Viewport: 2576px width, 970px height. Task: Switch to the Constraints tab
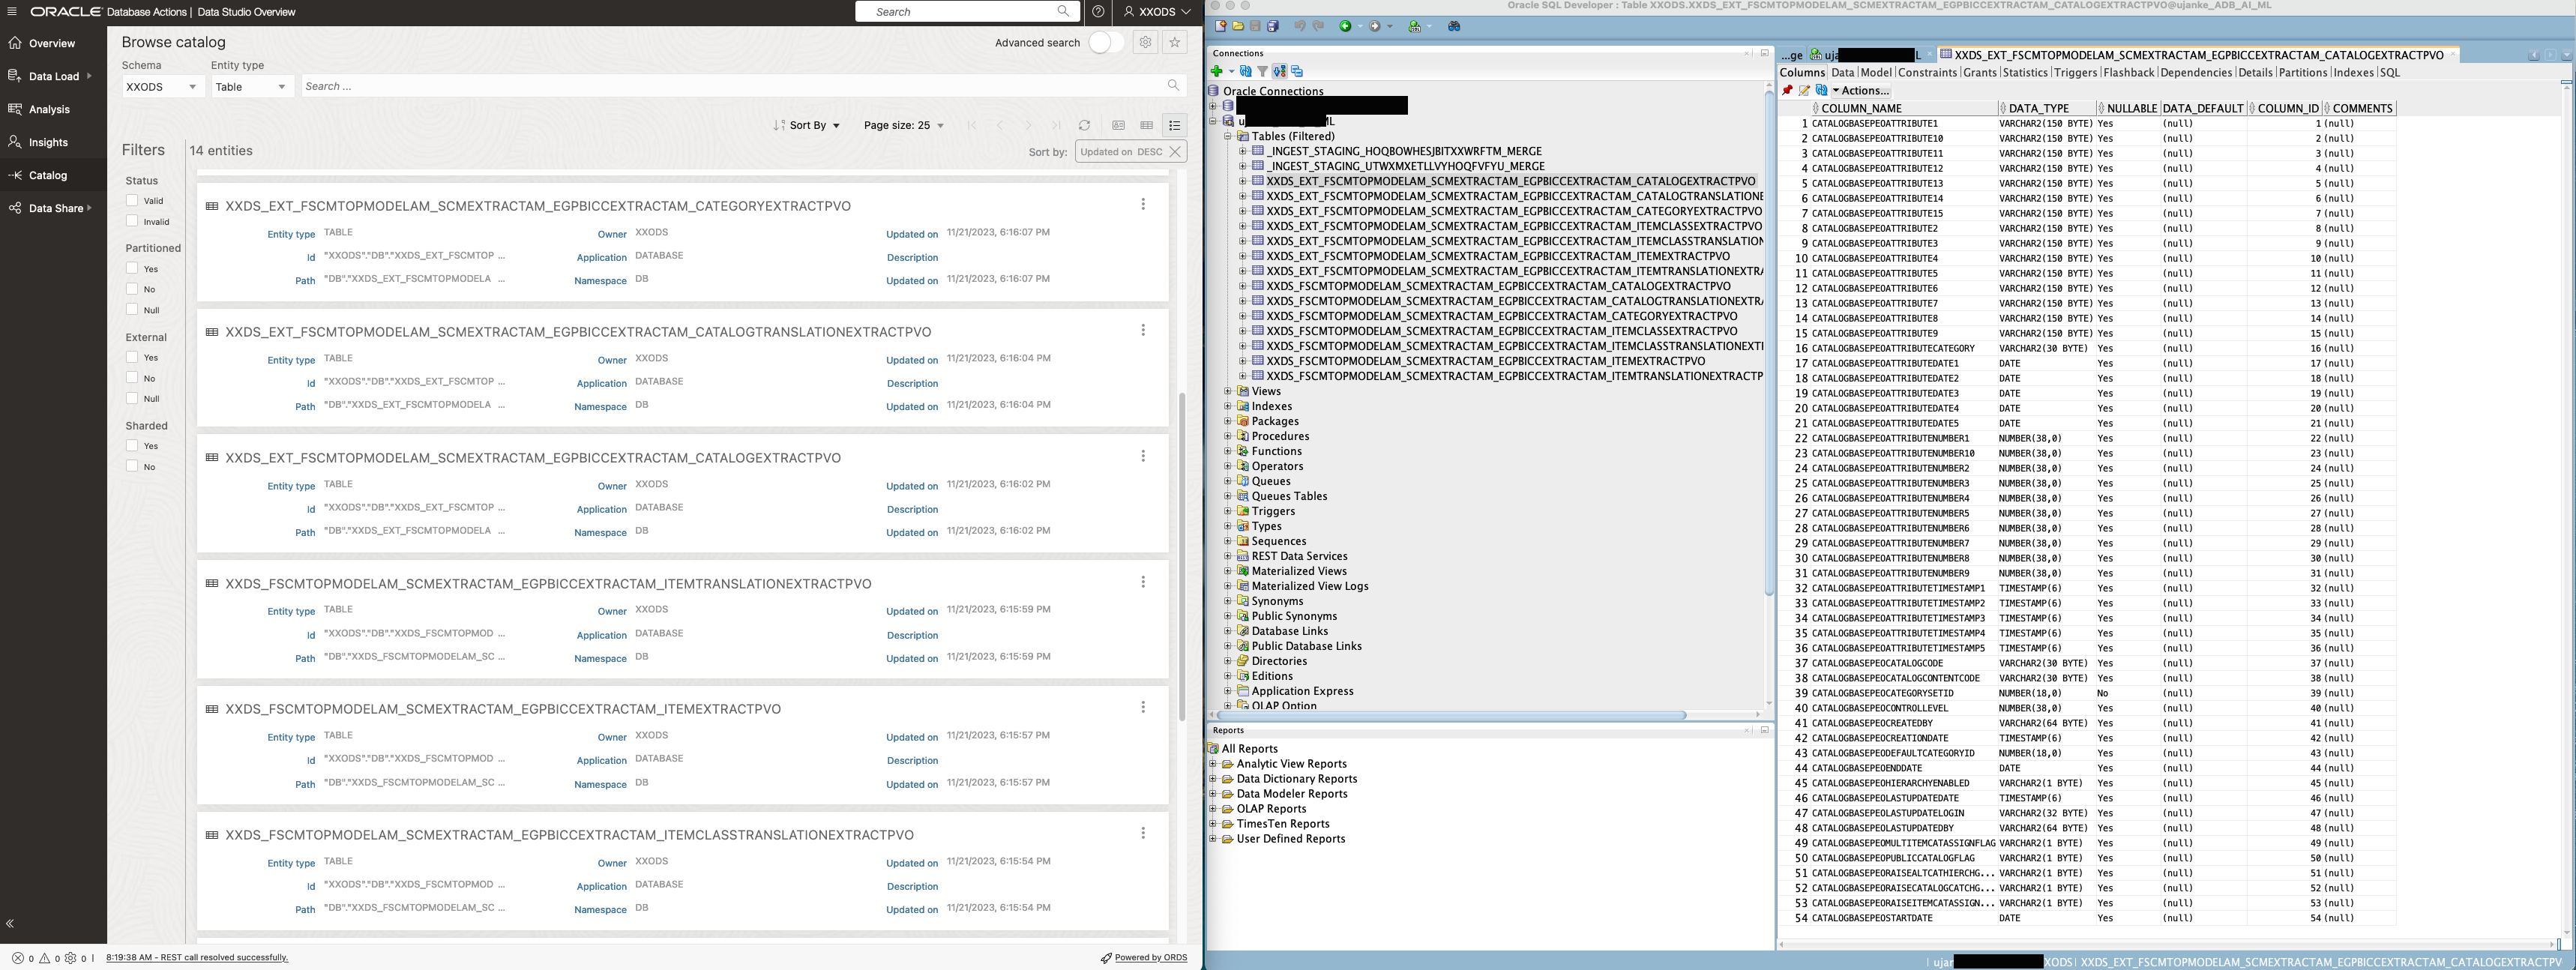(1928, 72)
